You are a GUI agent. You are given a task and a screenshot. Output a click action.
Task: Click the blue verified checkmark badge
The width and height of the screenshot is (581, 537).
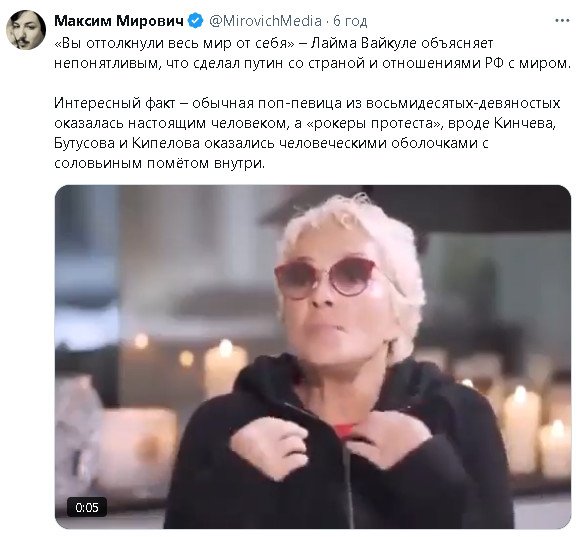[x=196, y=21]
